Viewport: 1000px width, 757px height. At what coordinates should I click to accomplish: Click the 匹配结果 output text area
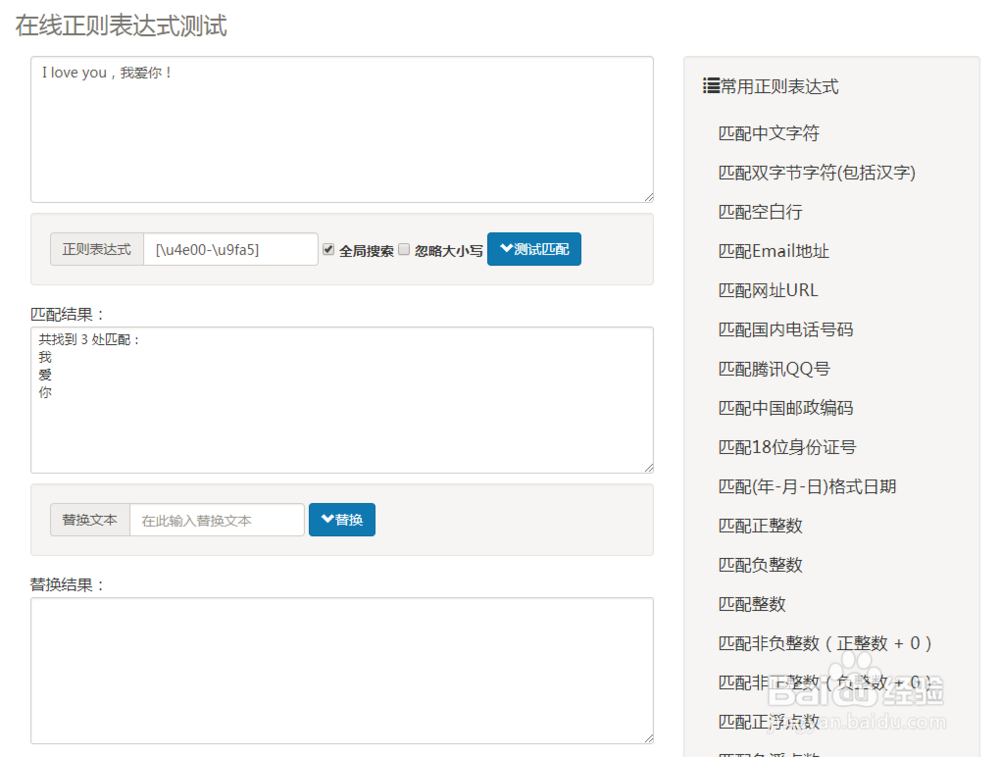(x=342, y=400)
